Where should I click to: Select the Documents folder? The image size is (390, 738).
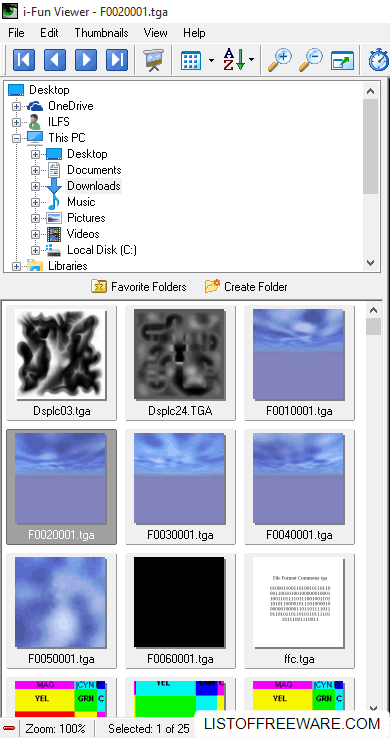pos(94,170)
